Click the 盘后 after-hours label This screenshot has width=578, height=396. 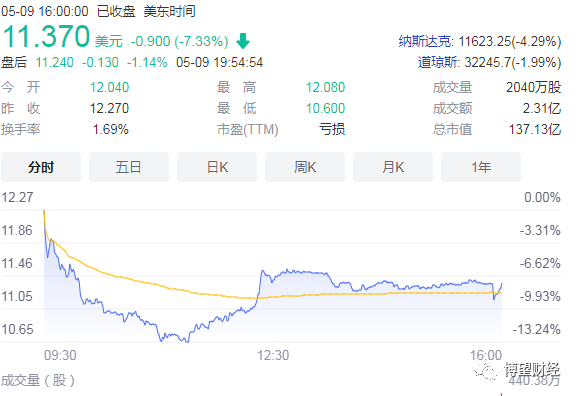point(14,62)
